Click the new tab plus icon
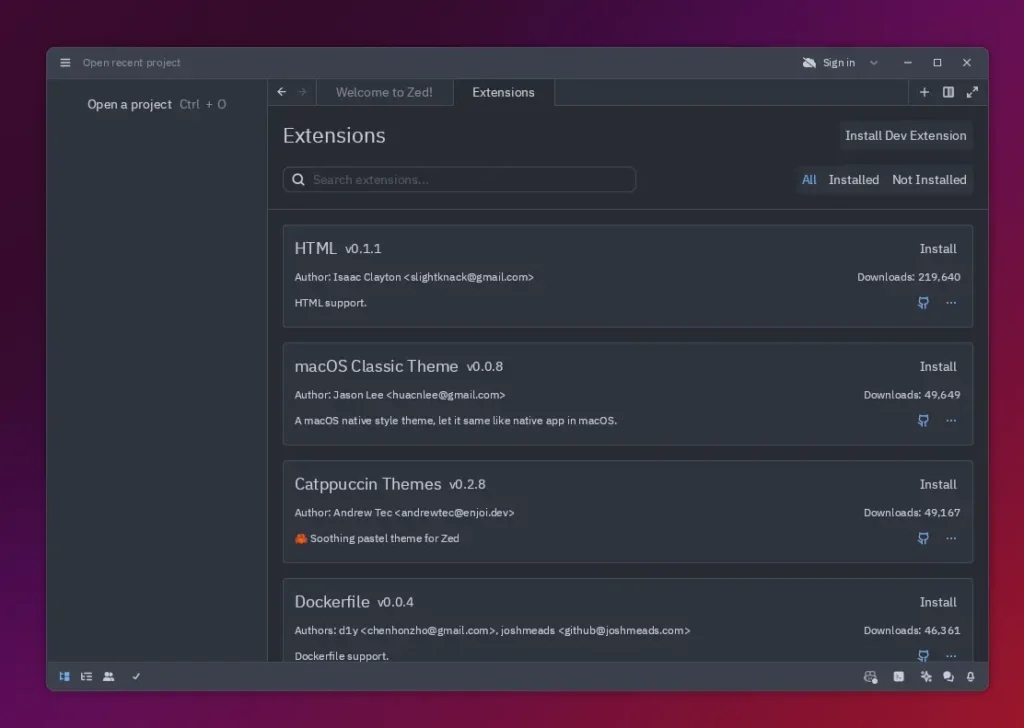 [924, 92]
